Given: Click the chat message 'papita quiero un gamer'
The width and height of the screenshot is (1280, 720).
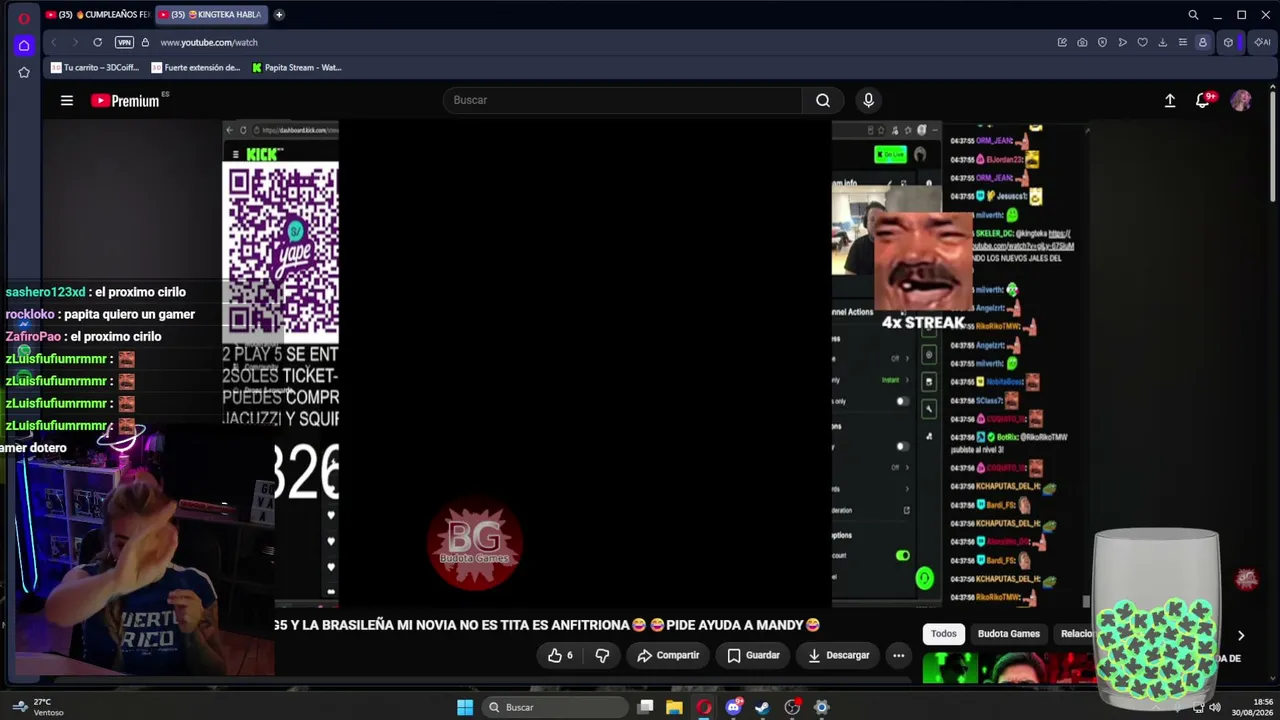Looking at the screenshot, I should coord(129,314).
